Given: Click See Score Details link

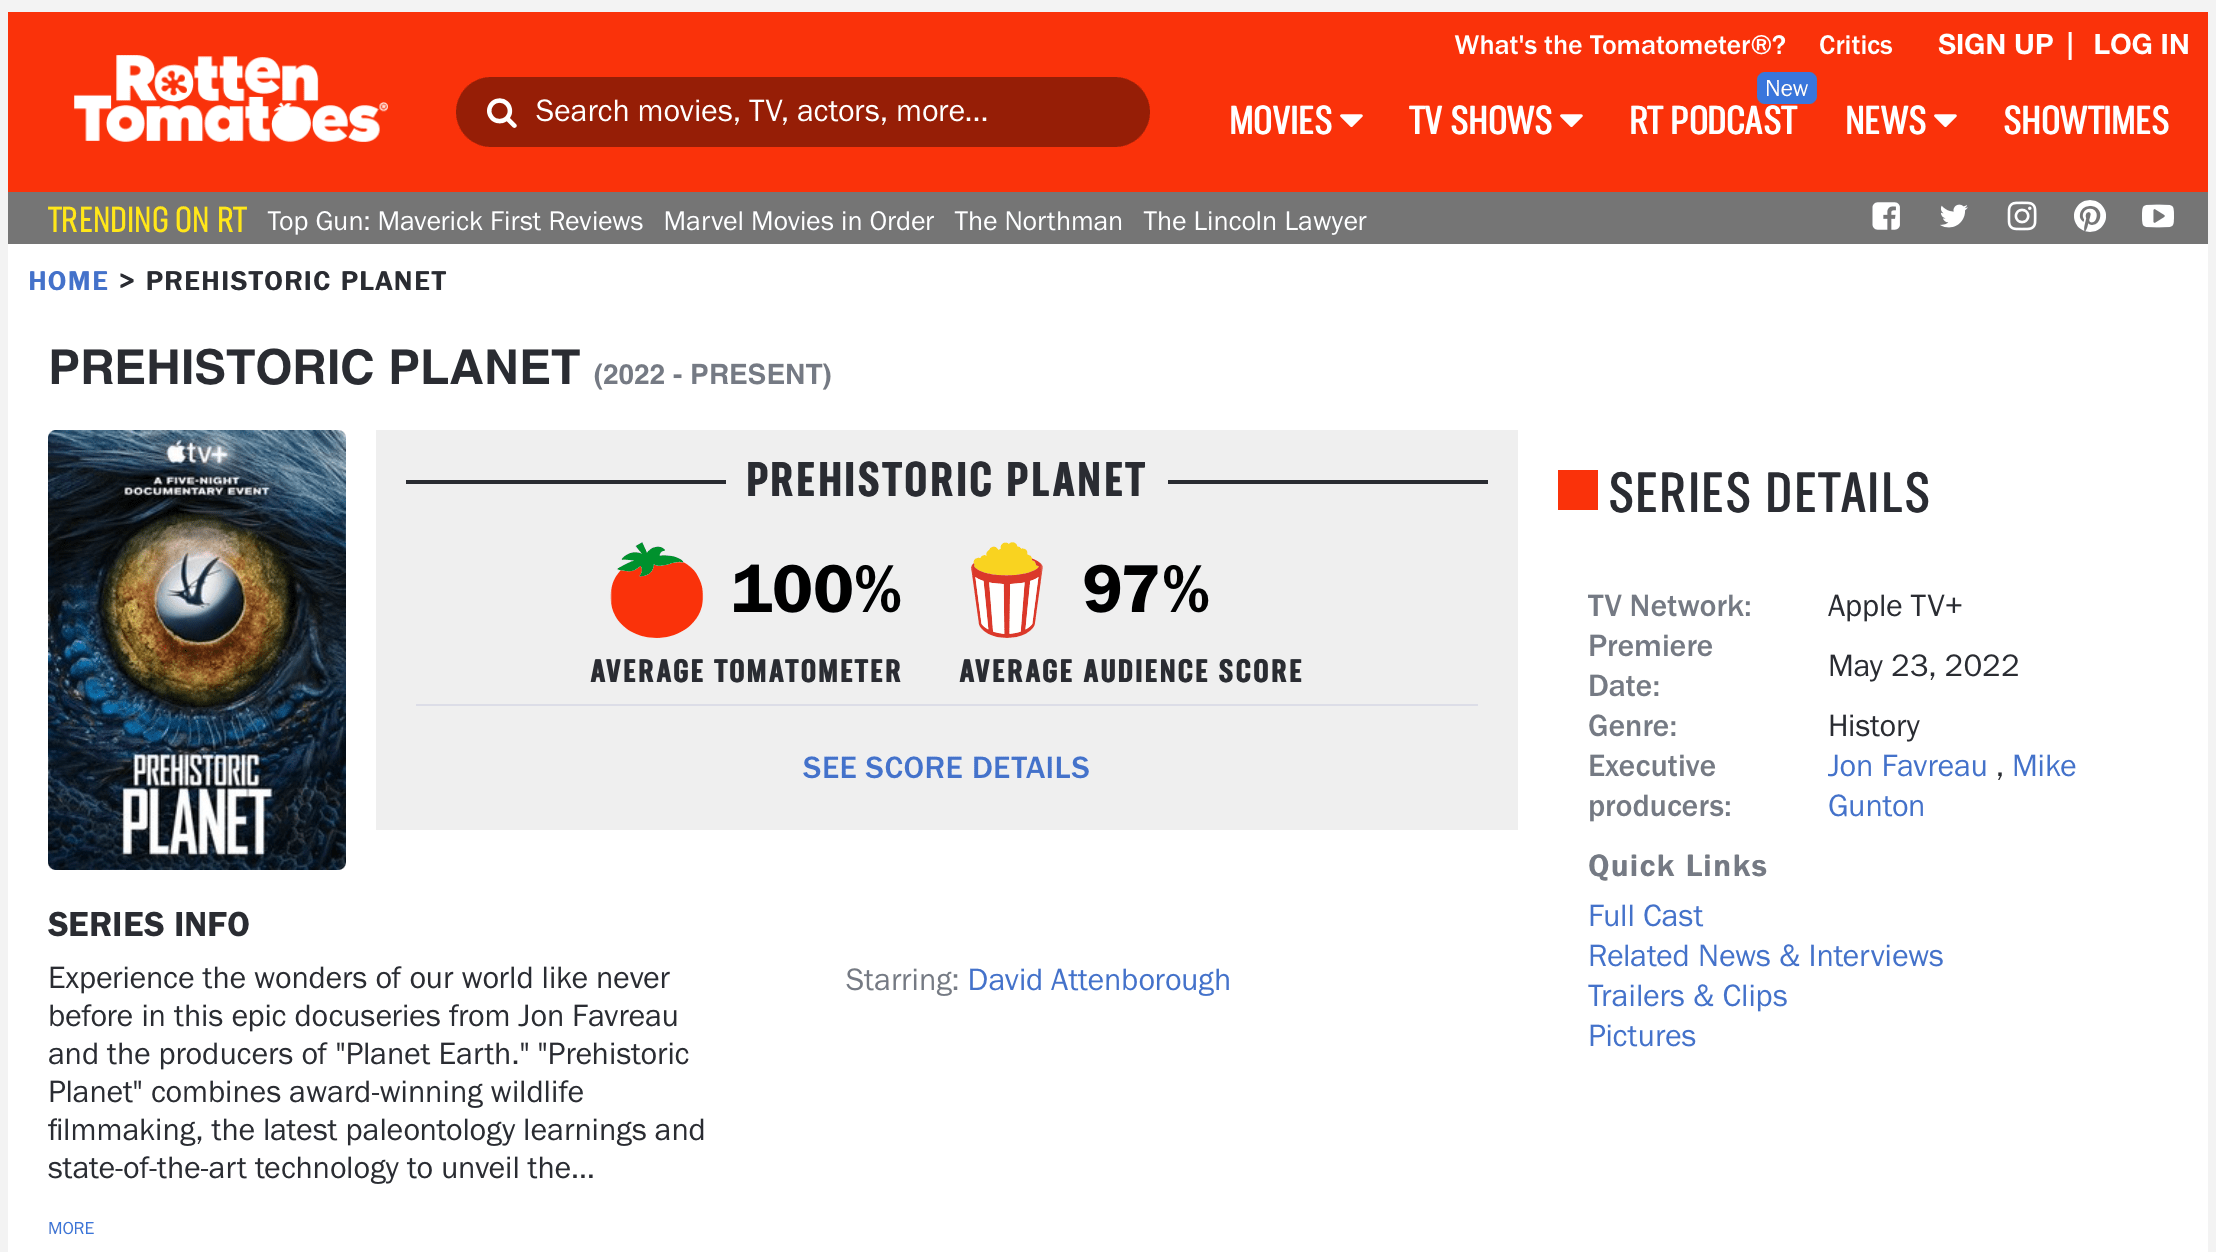Looking at the screenshot, I should click(x=945, y=768).
